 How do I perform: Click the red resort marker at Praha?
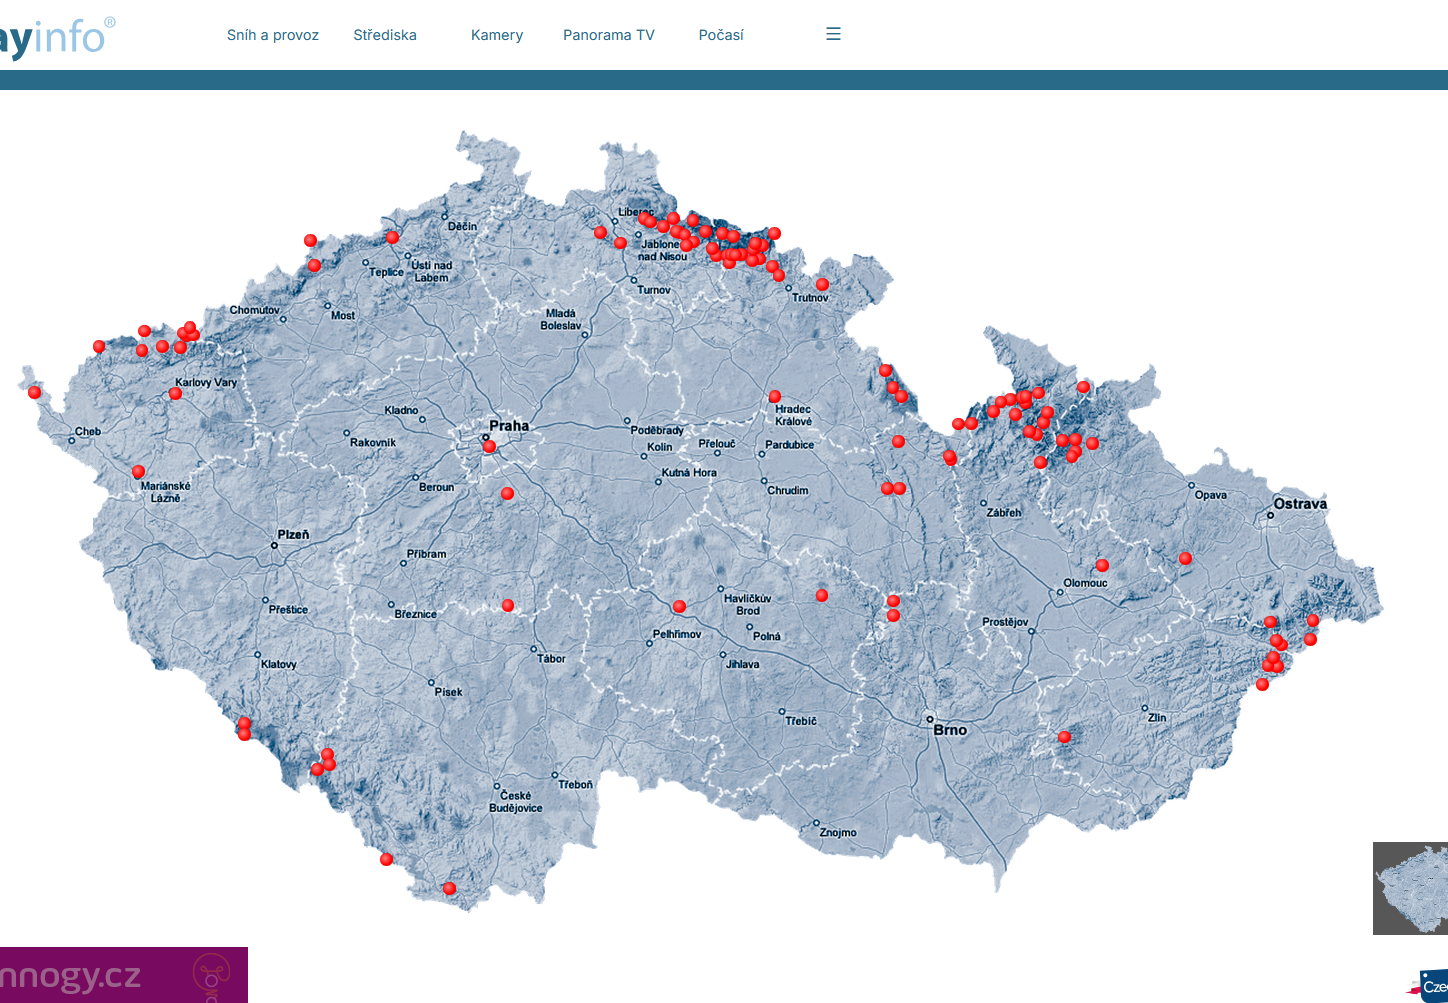click(x=489, y=446)
